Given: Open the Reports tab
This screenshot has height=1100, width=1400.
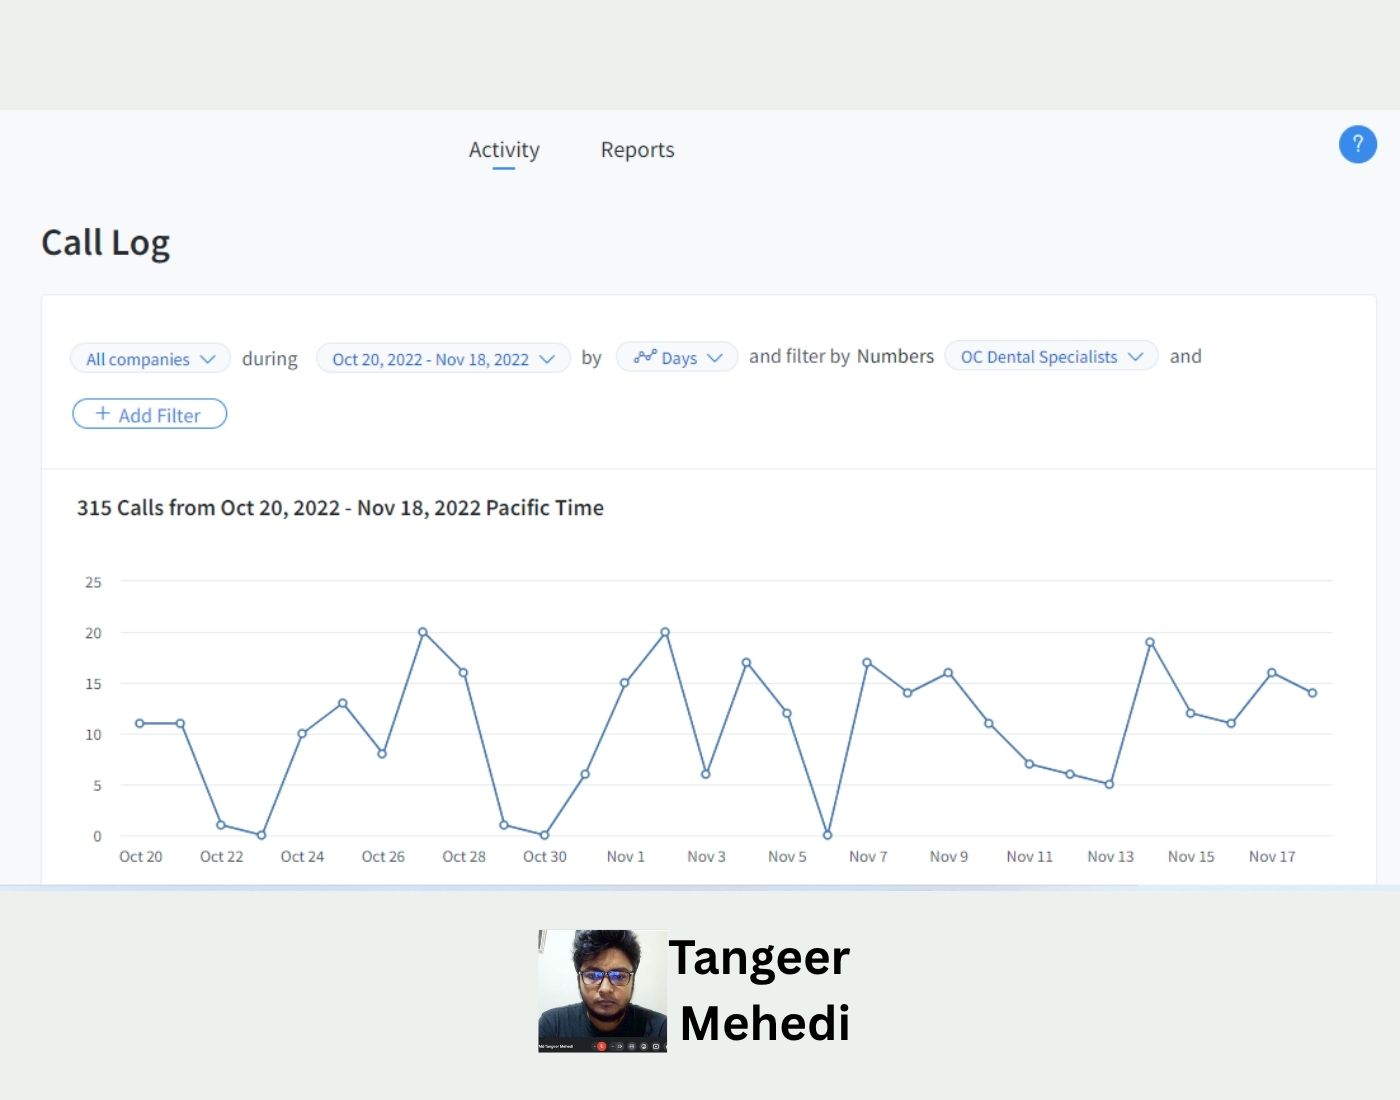Looking at the screenshot, I should coord(637,150).
